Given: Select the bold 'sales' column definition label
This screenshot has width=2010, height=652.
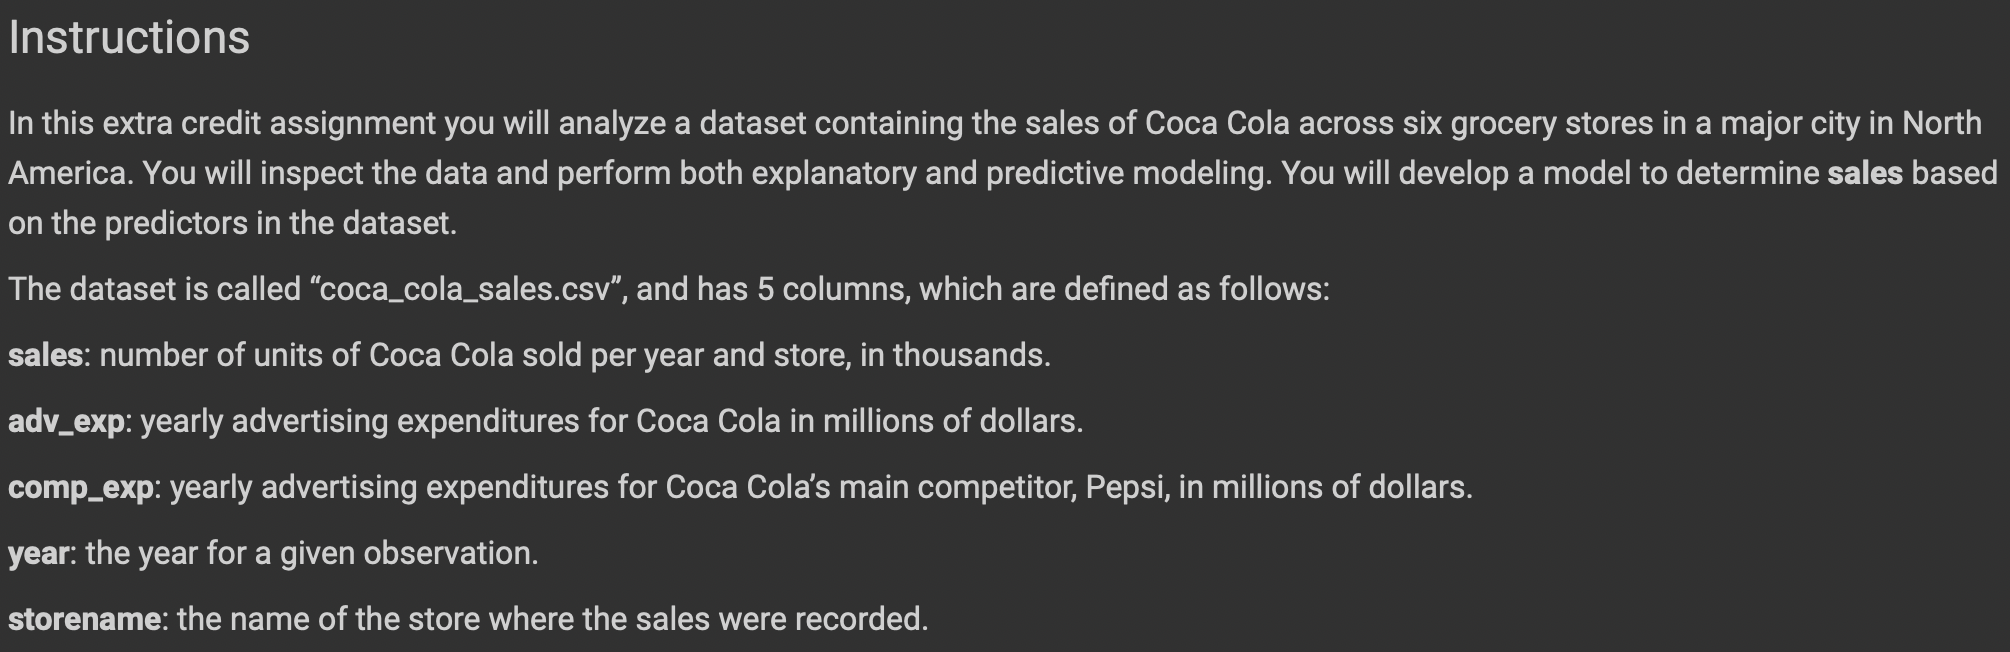Looking at the screenshot, I should [45, 355].
